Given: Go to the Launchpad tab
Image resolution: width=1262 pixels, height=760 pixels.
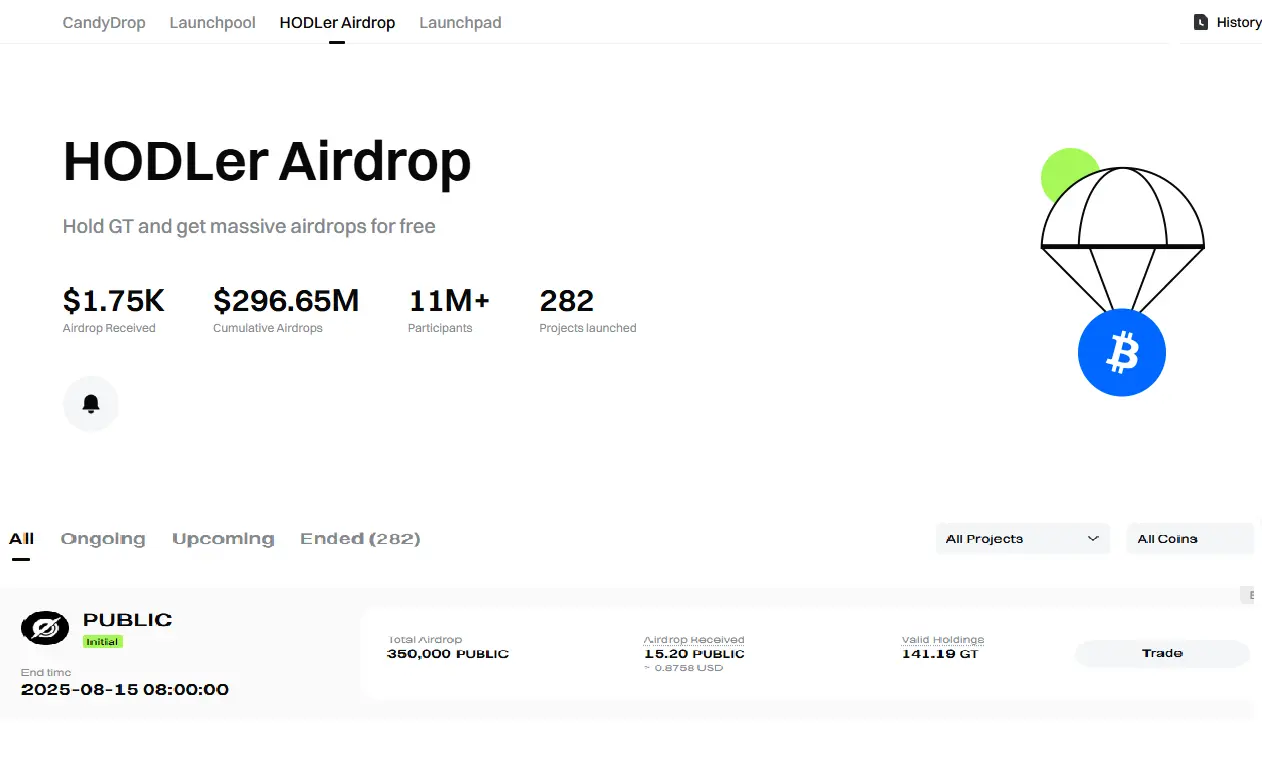Looking at the screenshot, I should point(460,22).
